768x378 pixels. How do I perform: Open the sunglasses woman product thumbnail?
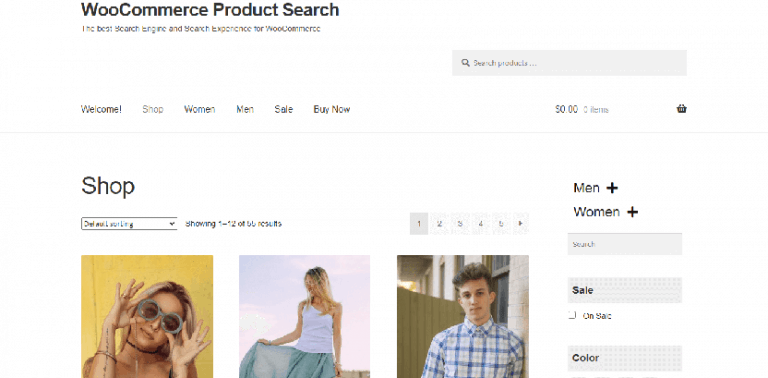point(147,316)
